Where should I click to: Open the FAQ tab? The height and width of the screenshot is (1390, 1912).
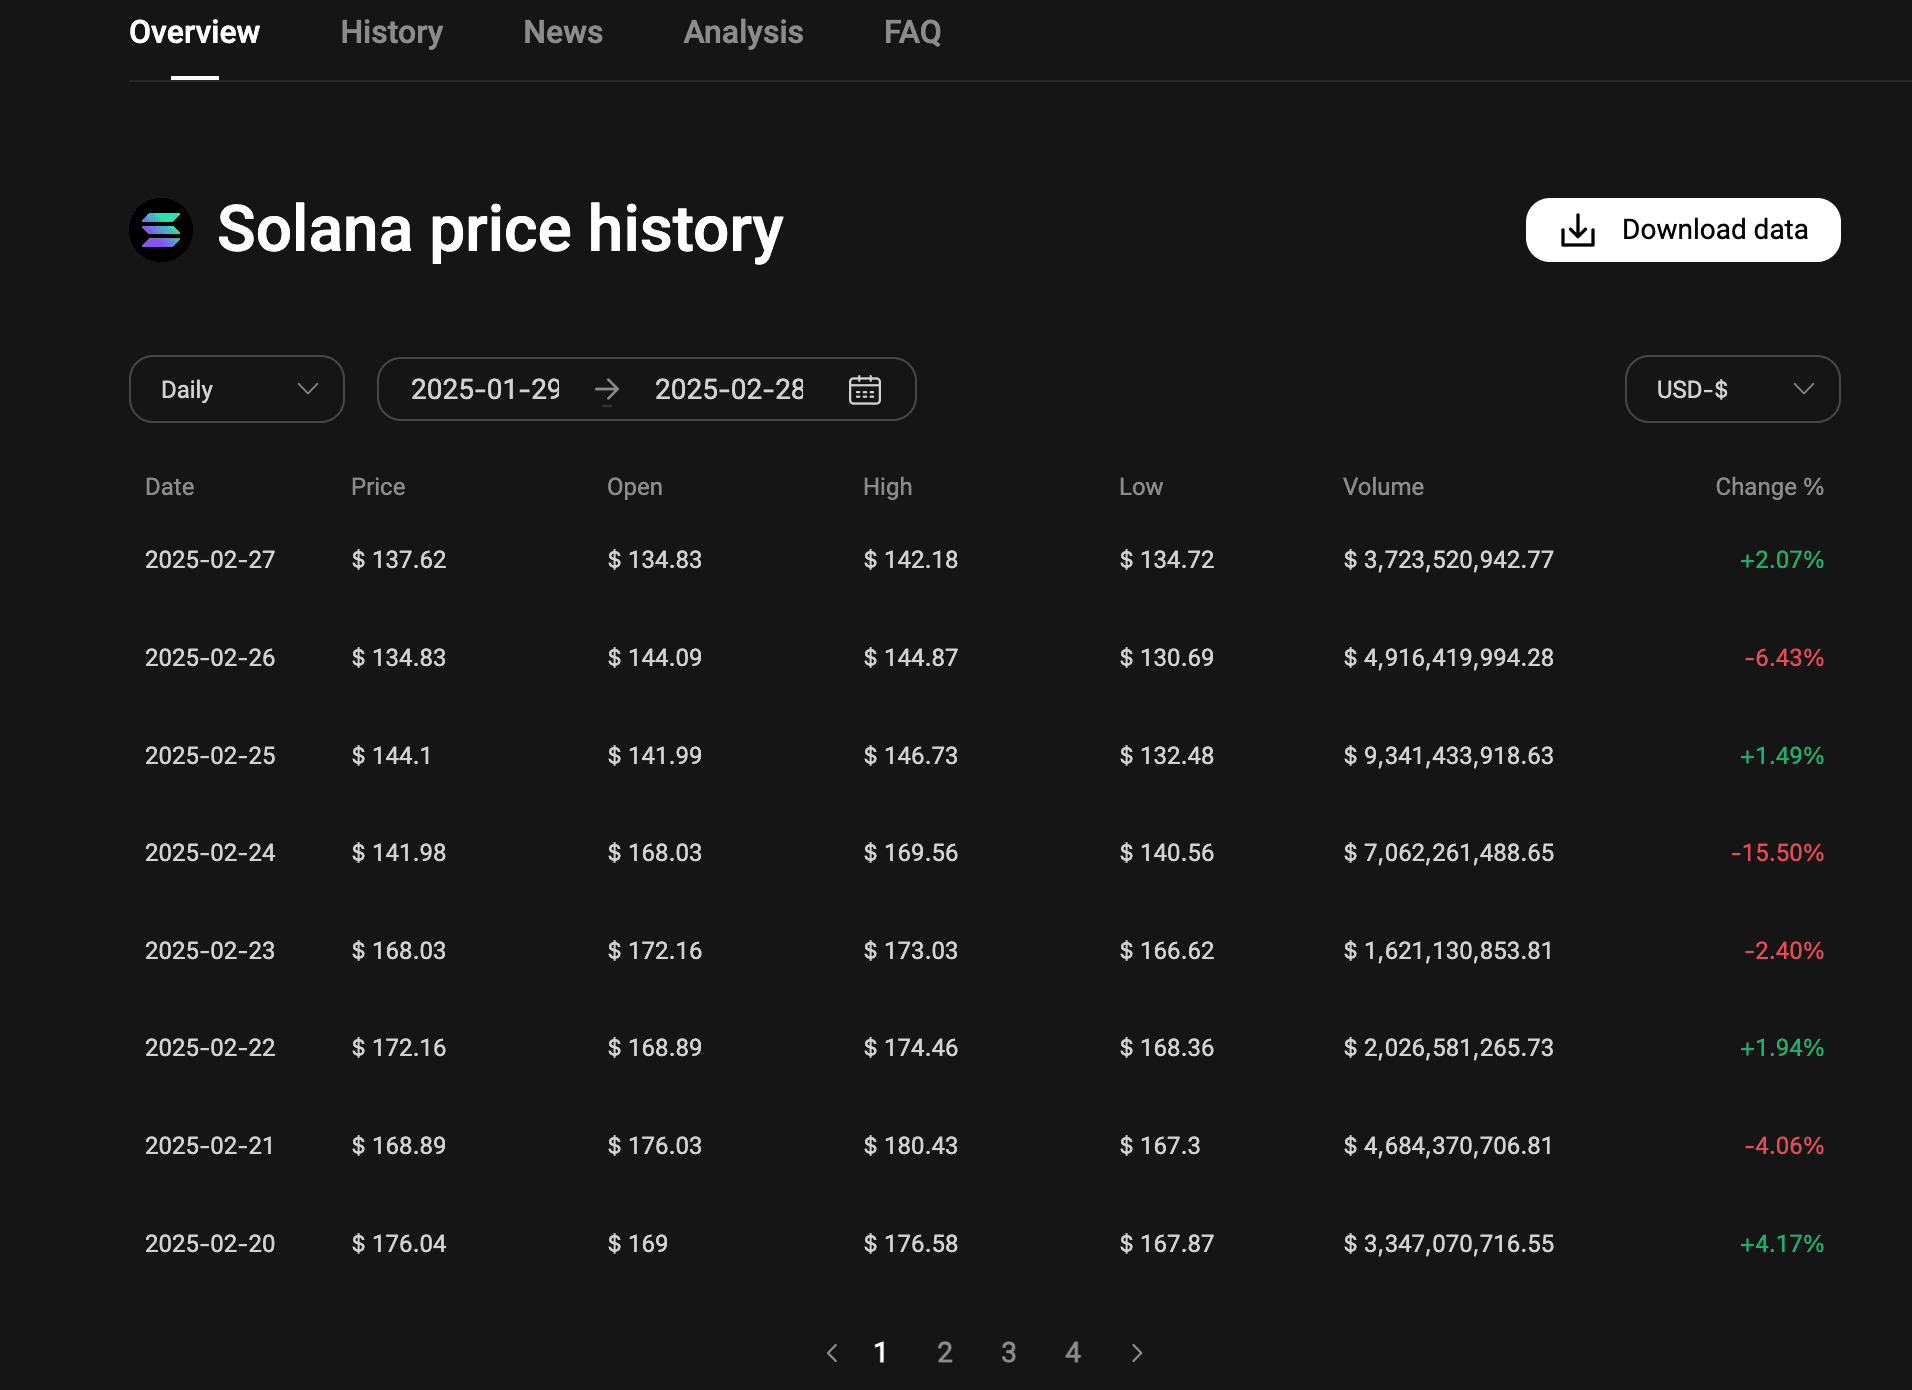(911, 32)
